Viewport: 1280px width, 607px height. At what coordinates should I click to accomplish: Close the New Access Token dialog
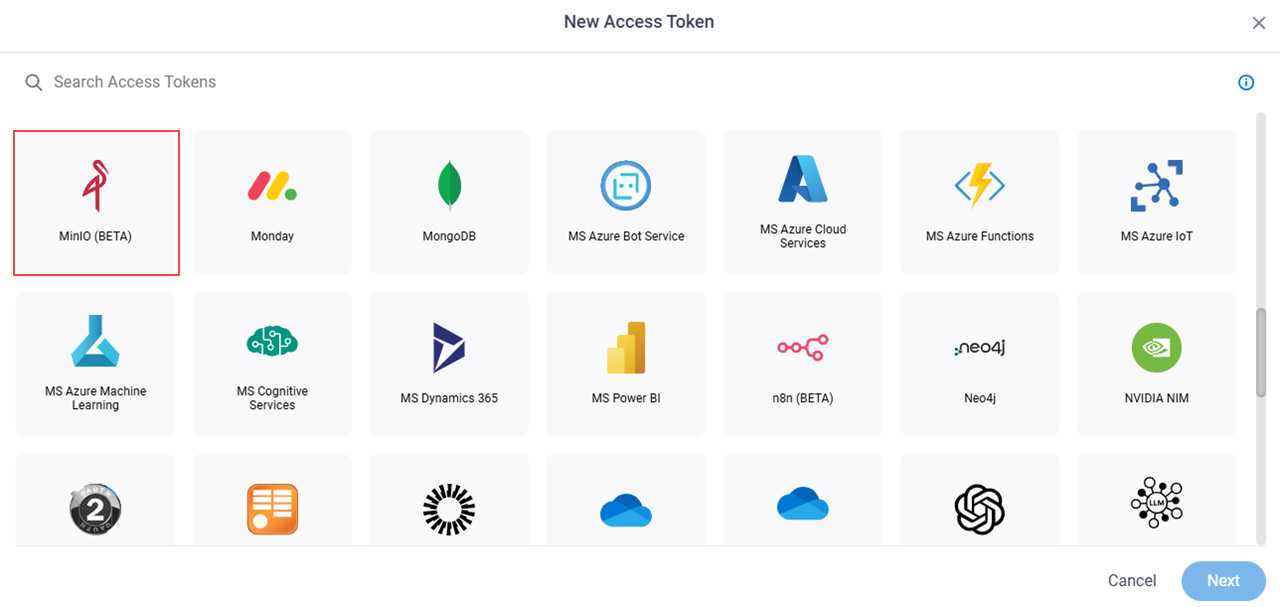[x=1259, y=23]
